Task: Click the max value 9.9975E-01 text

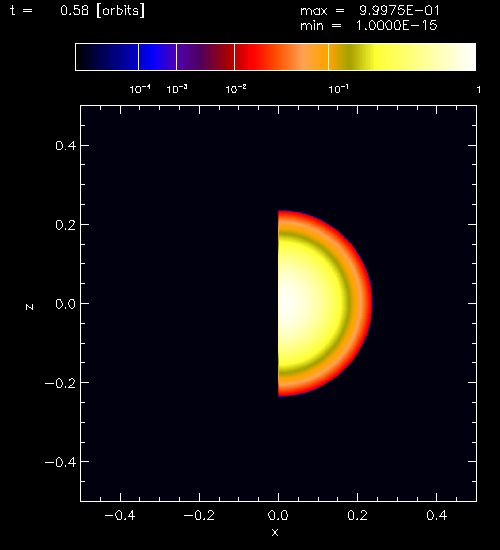Action: coord(399,11)
